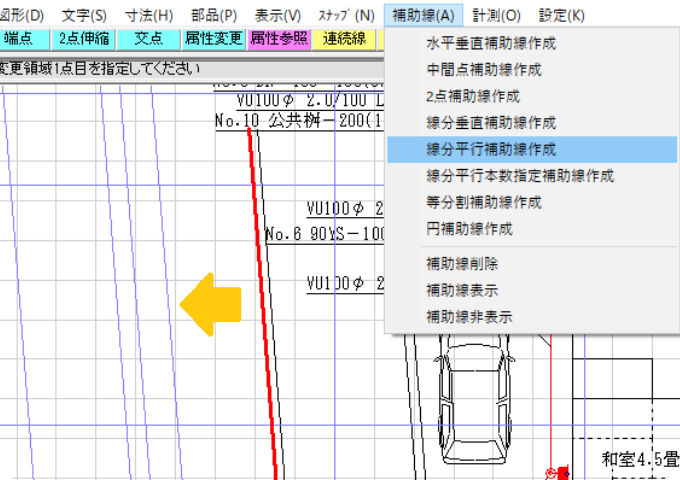Open the 文字(S) menu

(84, 16)
